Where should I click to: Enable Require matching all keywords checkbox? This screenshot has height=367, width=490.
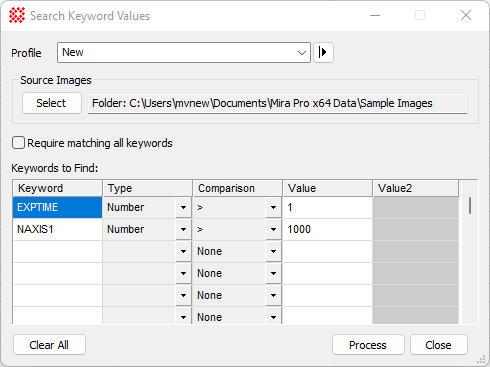18,143
